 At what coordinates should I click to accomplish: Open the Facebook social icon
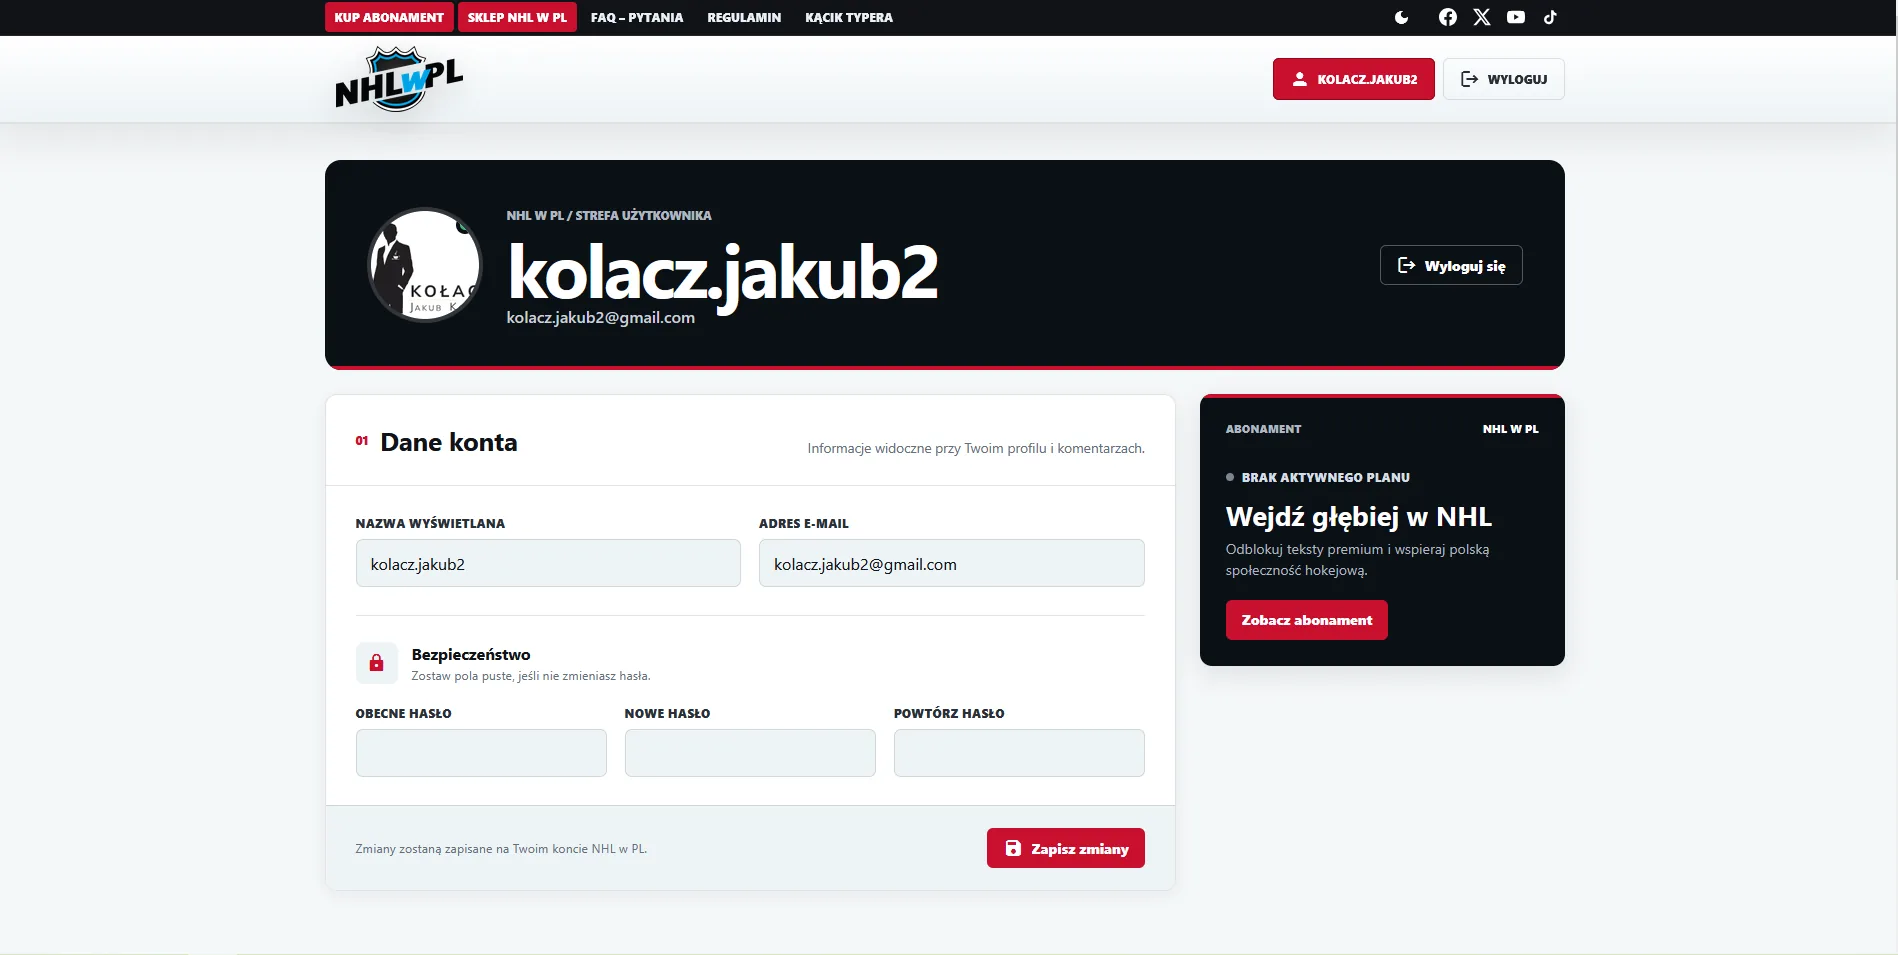1447,17
